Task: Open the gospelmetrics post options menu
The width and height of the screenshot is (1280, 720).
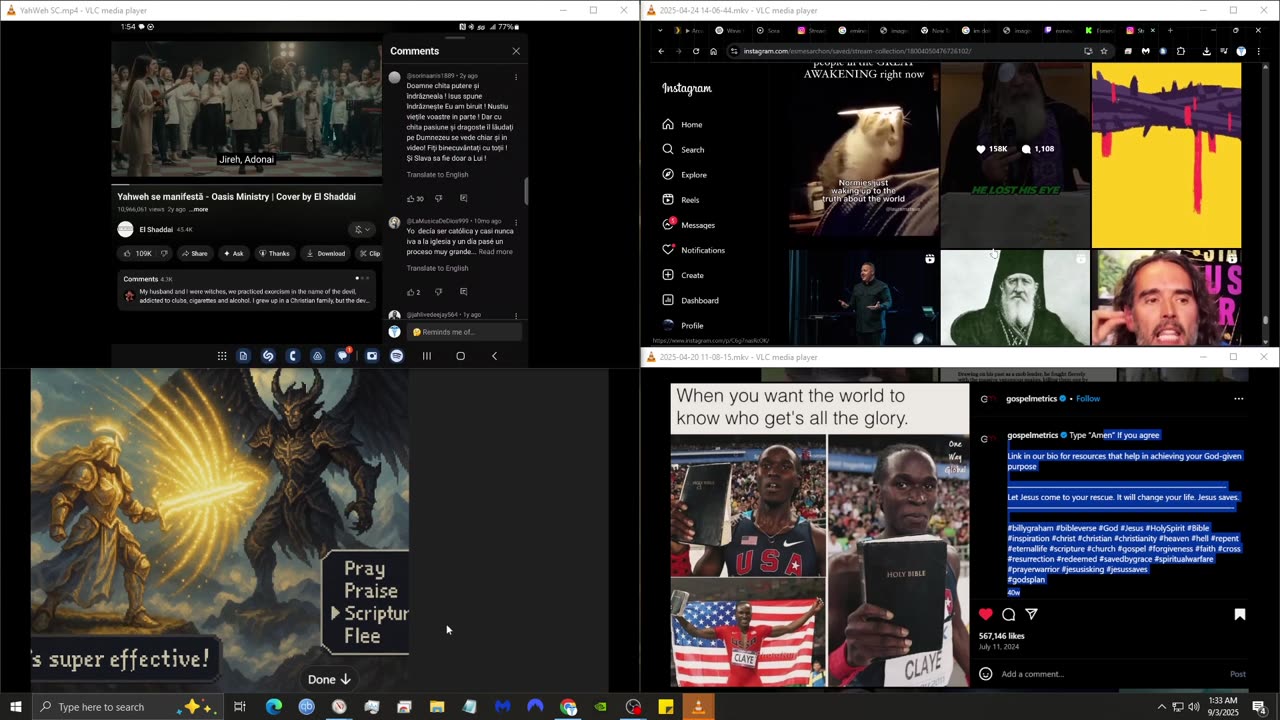Action: coord(1238,398)
